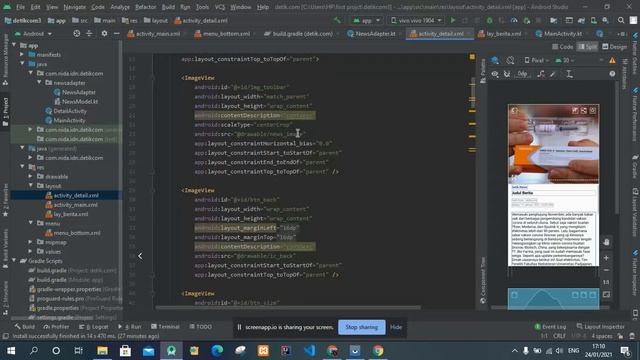The width and height of the screenshot is (640, 360).
Task: Select menu_bottom.xml in project tree
Action: click(x=73, y=233)
